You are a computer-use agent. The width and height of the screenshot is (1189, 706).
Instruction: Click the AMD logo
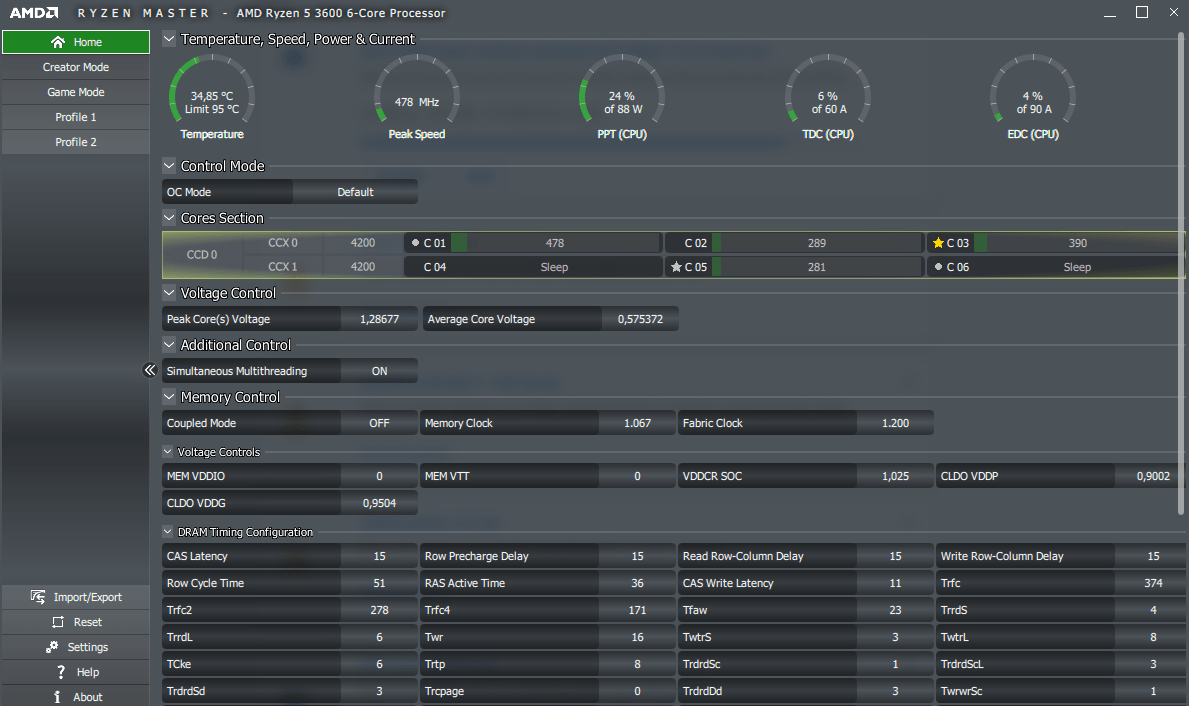pos(34,13)
